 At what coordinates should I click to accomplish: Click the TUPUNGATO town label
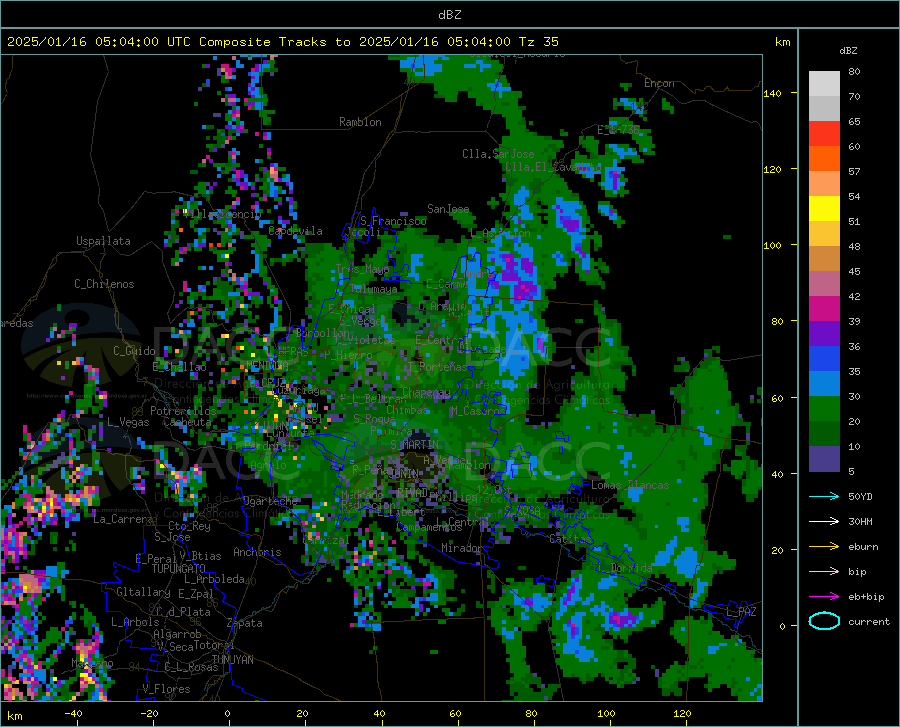pos(179,569)
